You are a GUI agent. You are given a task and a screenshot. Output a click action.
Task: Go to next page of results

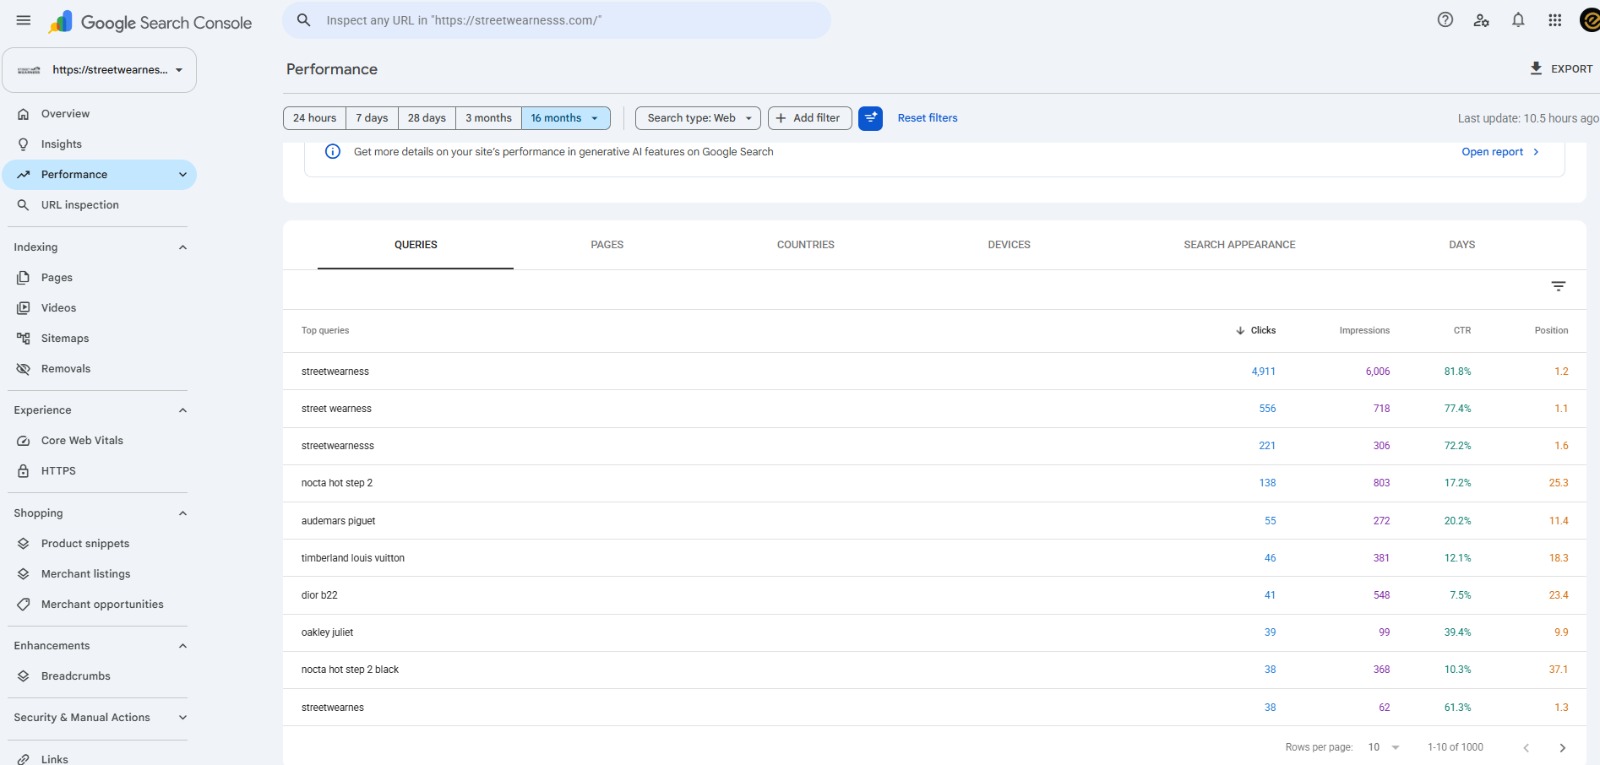click(1562, 747)
